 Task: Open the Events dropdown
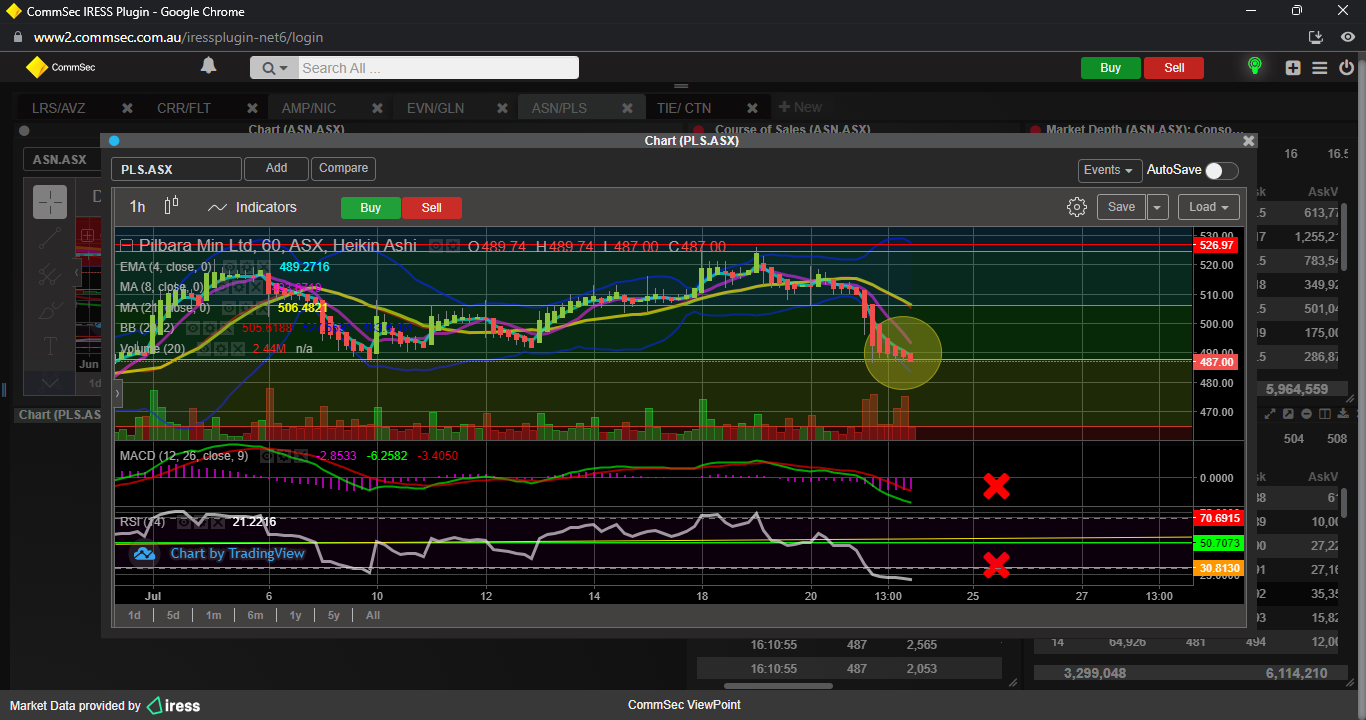tap(1110, 171)
